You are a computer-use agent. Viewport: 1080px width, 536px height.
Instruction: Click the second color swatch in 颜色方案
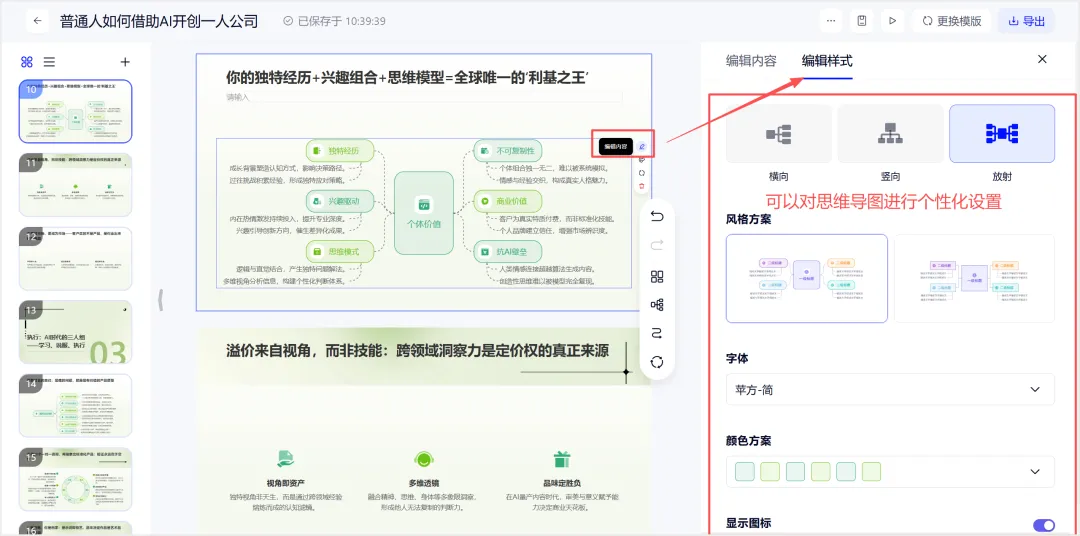(770, 472)
